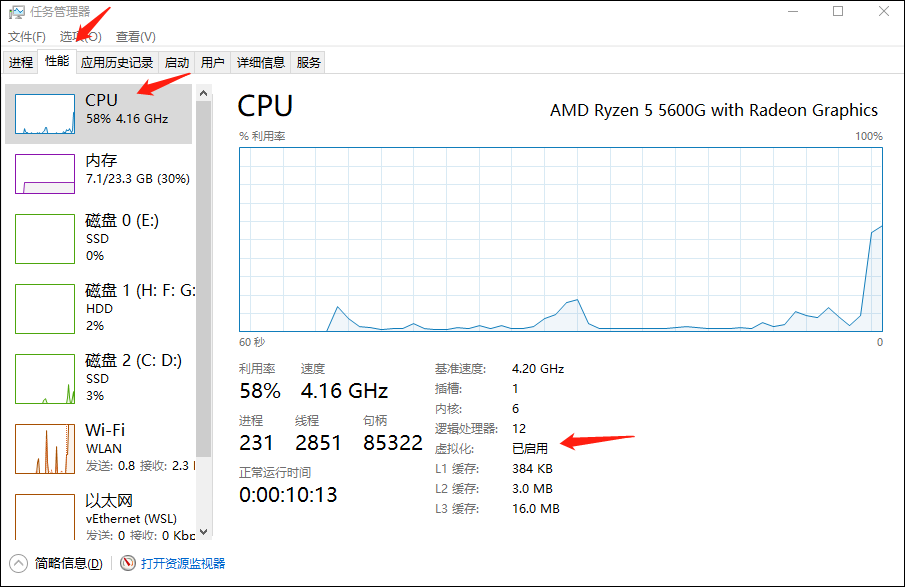Click the resource monitor icon

pyautogui.click(x=128, y=563)
